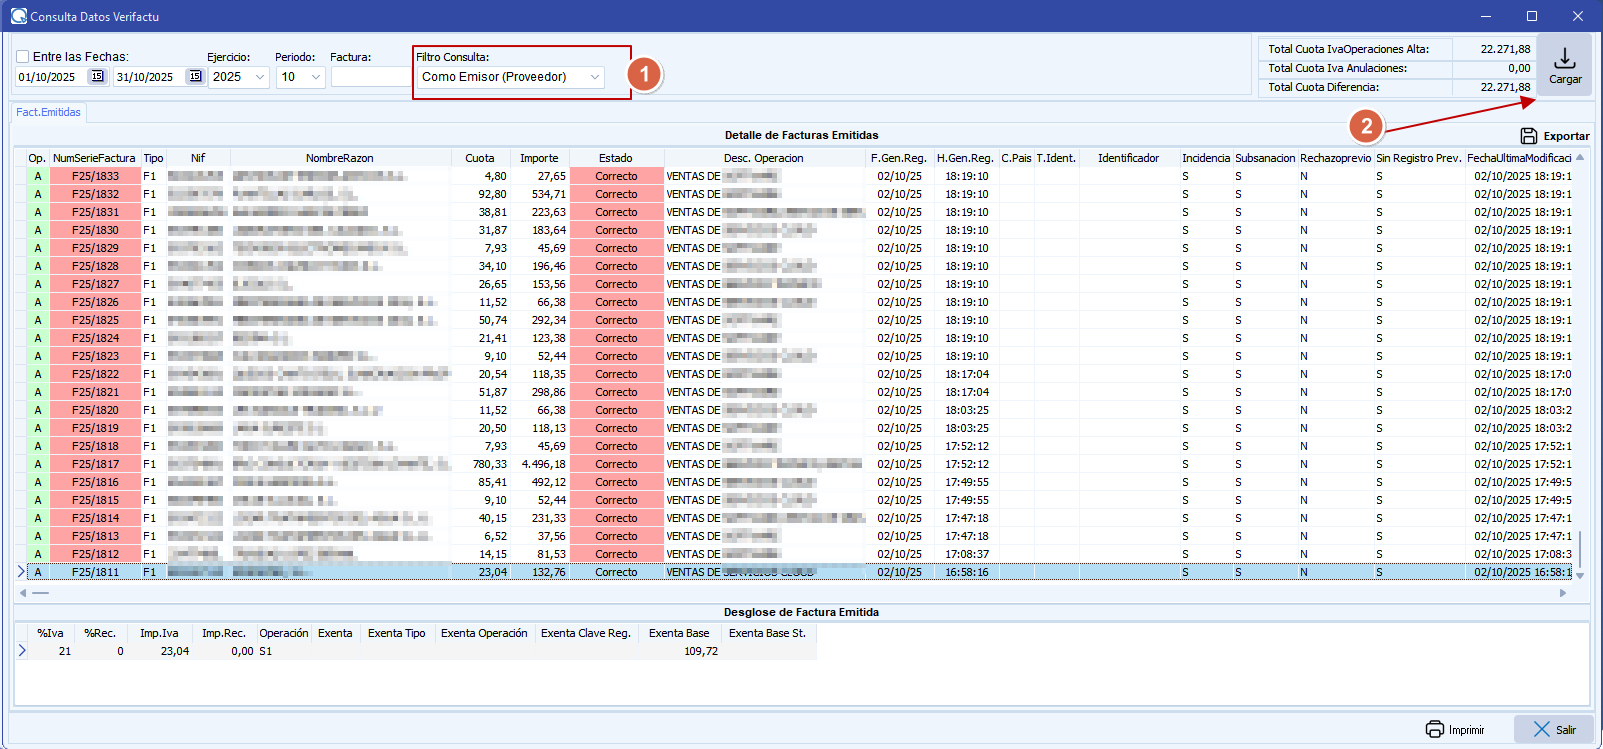
Task: Click the Cargar download icon
Action: click(x=1565, y=58)
